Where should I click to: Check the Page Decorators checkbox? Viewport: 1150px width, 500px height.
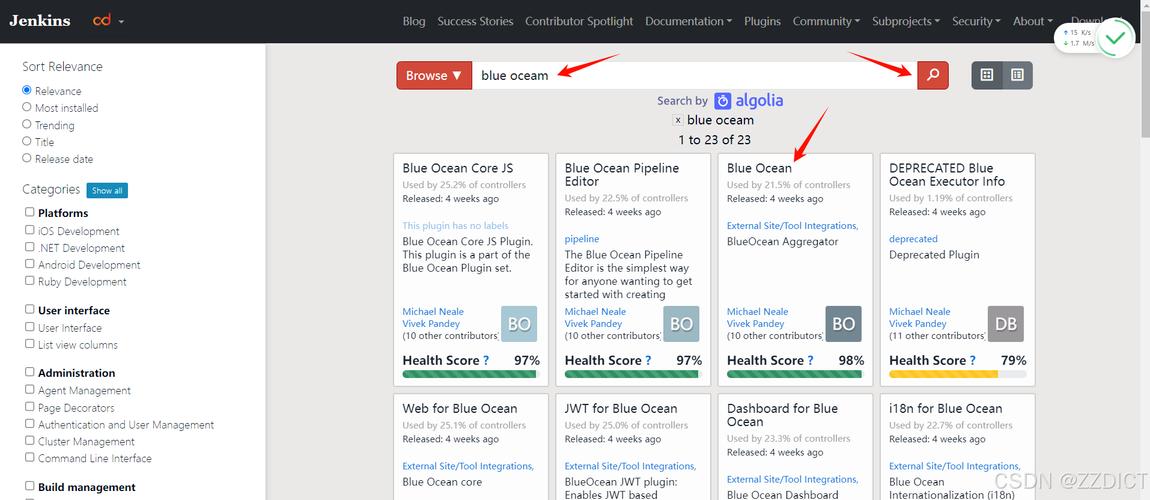pyautogui.click(x=29, y=406)
